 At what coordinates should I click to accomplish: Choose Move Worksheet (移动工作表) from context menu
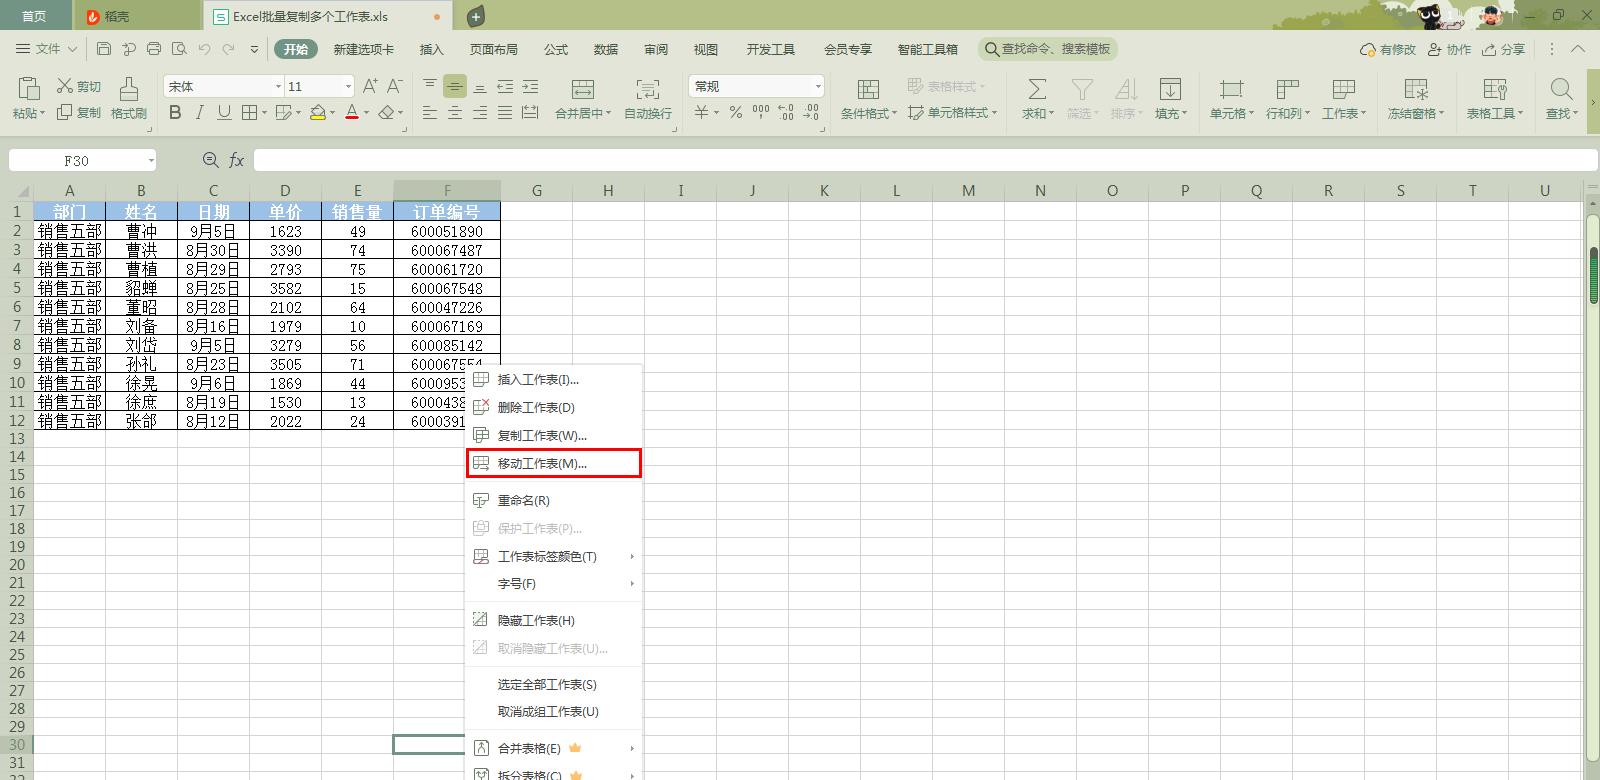[x=553, y=463]
